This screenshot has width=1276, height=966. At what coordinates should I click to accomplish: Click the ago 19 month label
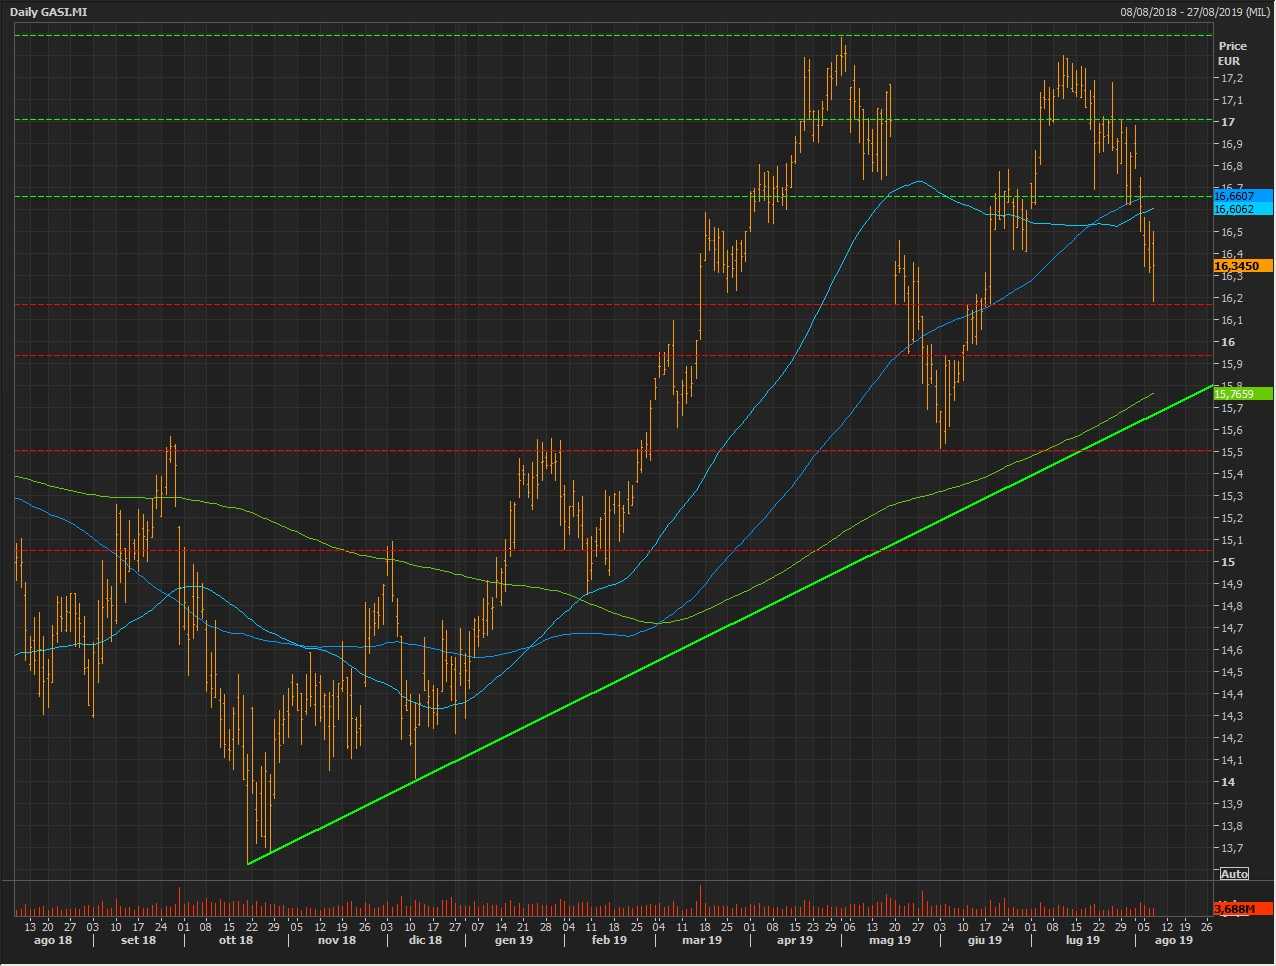(1173, 940)
